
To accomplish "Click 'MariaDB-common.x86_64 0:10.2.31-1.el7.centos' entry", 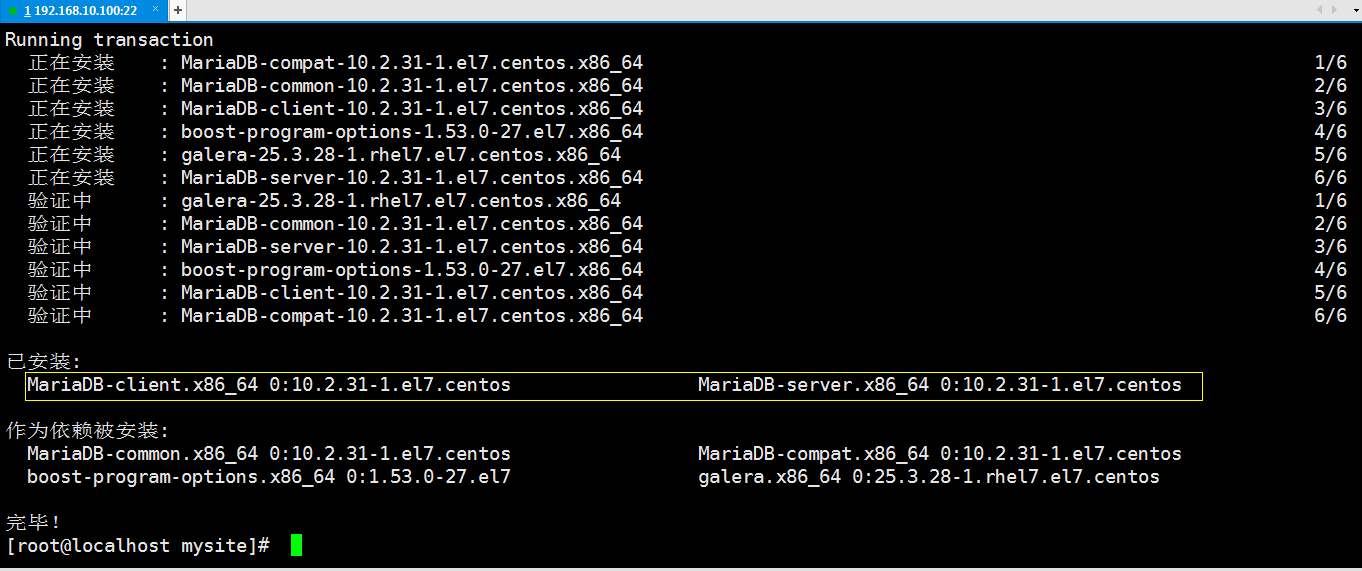I will (269, 454).
